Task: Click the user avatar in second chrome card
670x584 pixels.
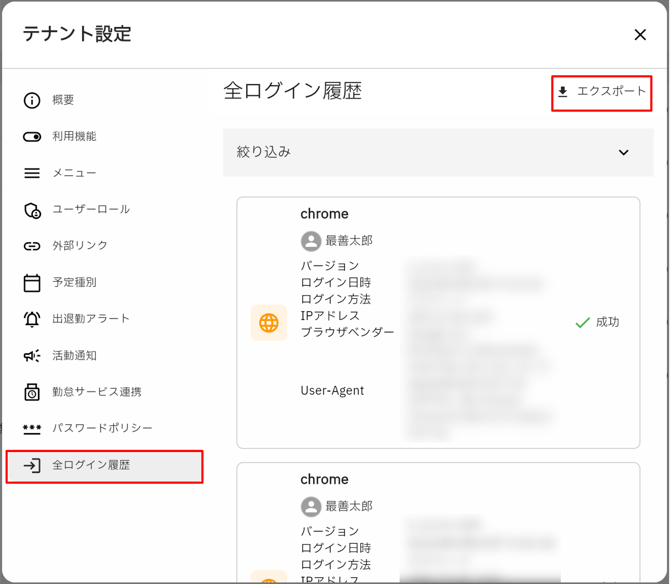Action: click(x=311, y=507)
